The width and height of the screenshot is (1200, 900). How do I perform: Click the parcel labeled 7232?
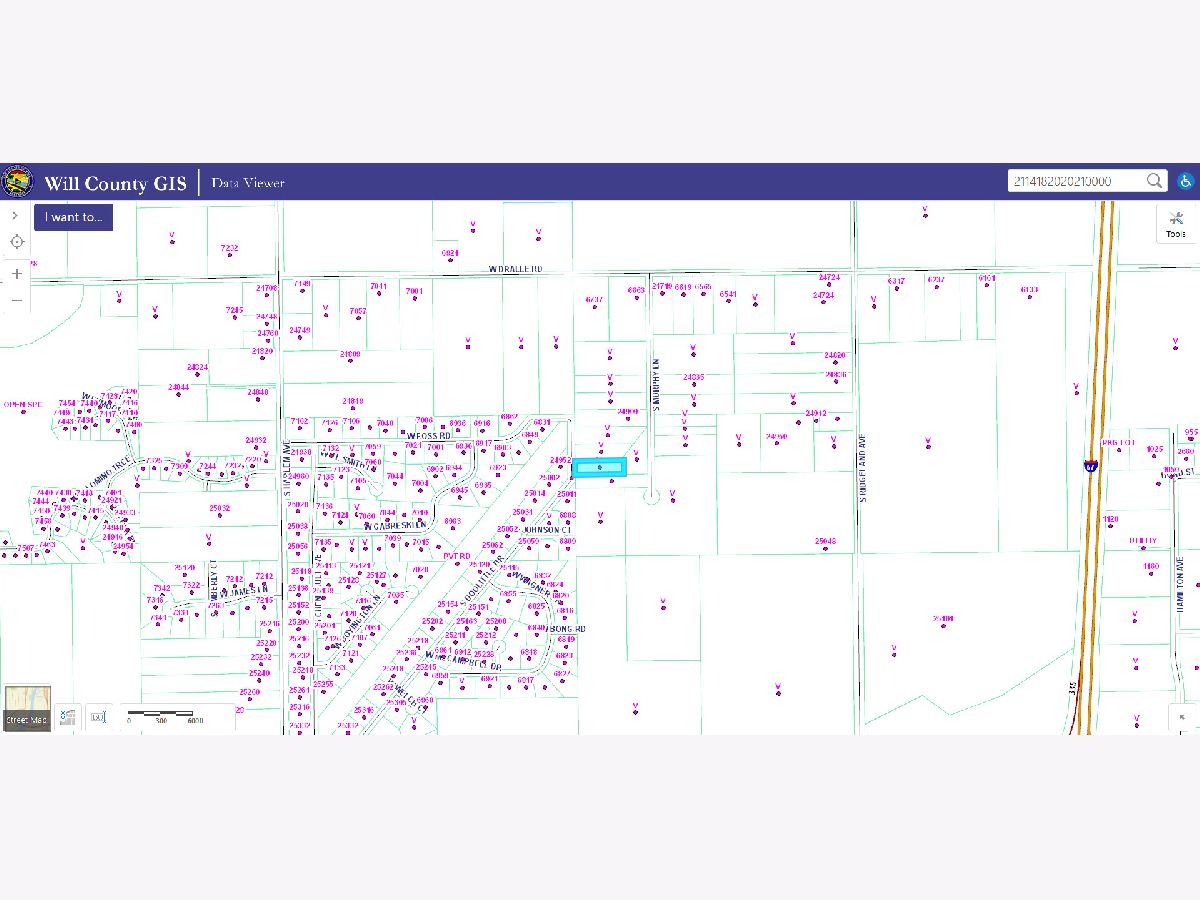coord(230,249)
